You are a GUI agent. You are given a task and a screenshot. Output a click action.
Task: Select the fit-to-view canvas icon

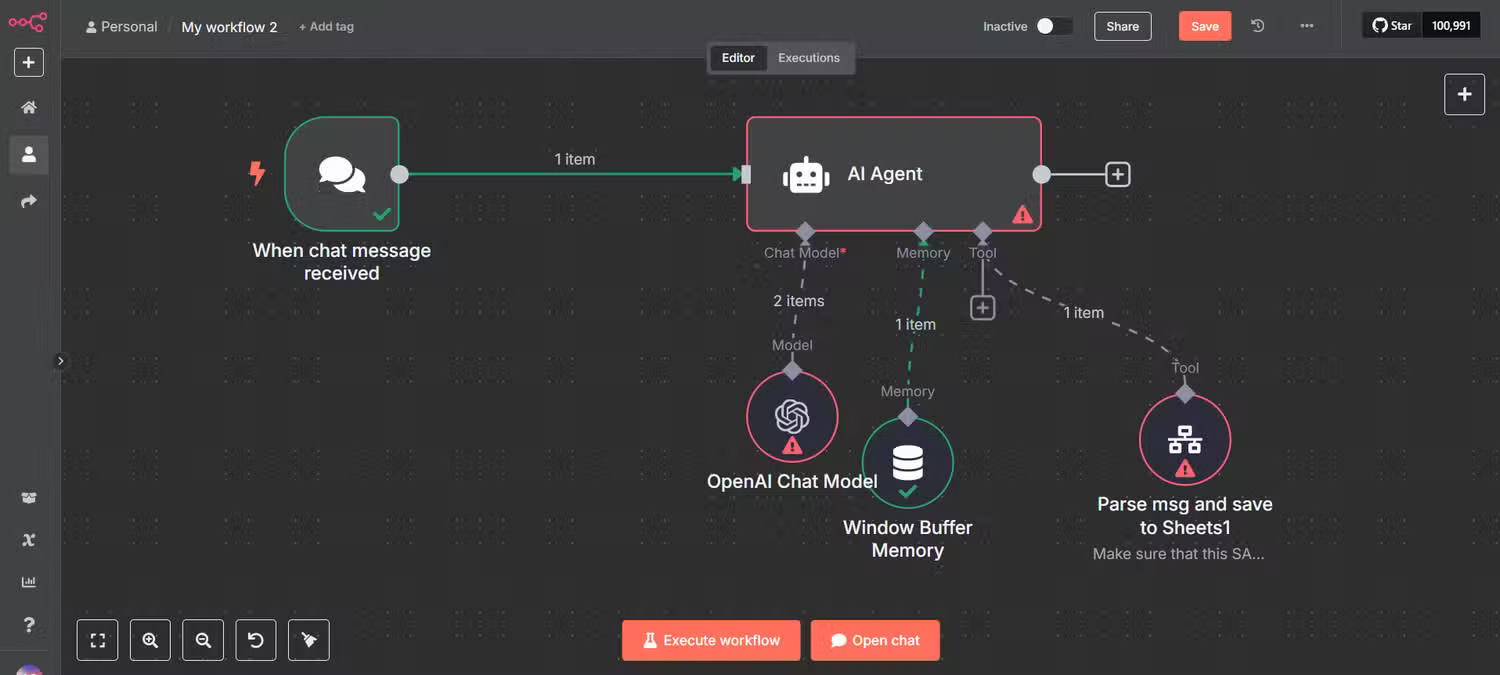[x=98, y=641]
